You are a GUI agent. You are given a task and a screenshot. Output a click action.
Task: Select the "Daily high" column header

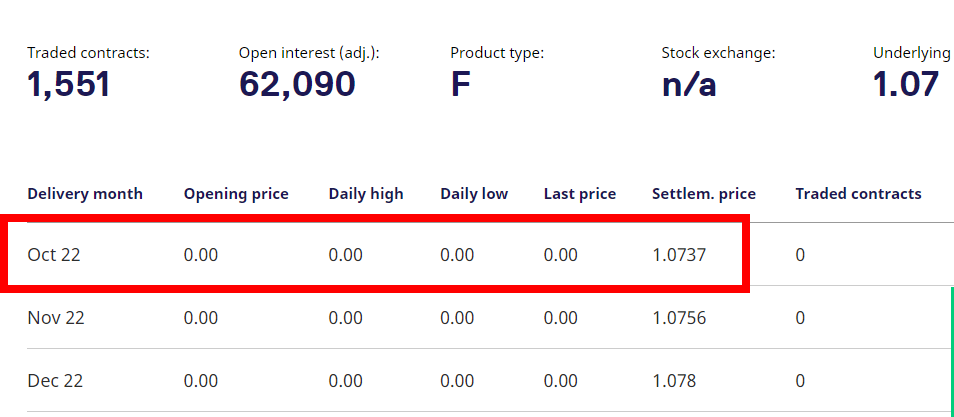pos(366,194)
